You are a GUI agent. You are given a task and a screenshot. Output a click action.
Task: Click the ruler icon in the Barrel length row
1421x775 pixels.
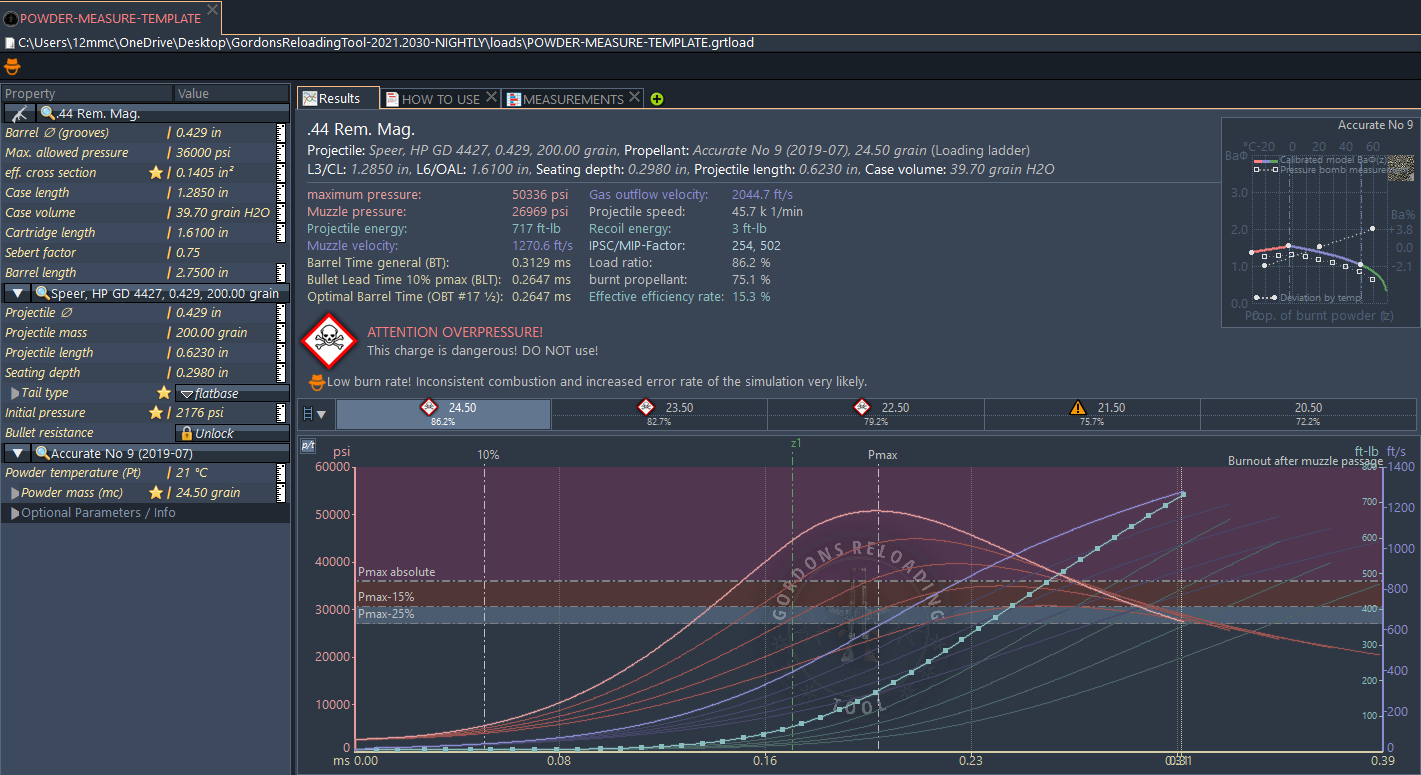281,273
